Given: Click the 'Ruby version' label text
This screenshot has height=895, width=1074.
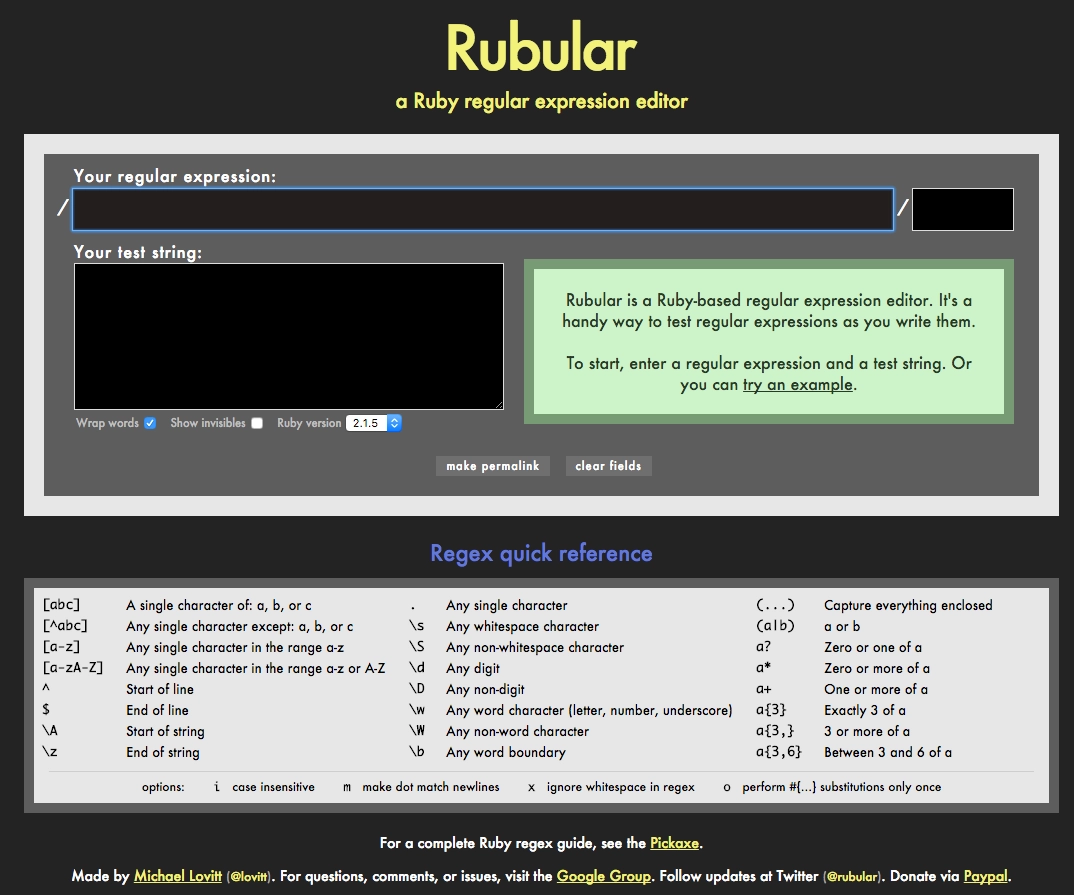Looking at the screenshot, I should click(309, 423).
